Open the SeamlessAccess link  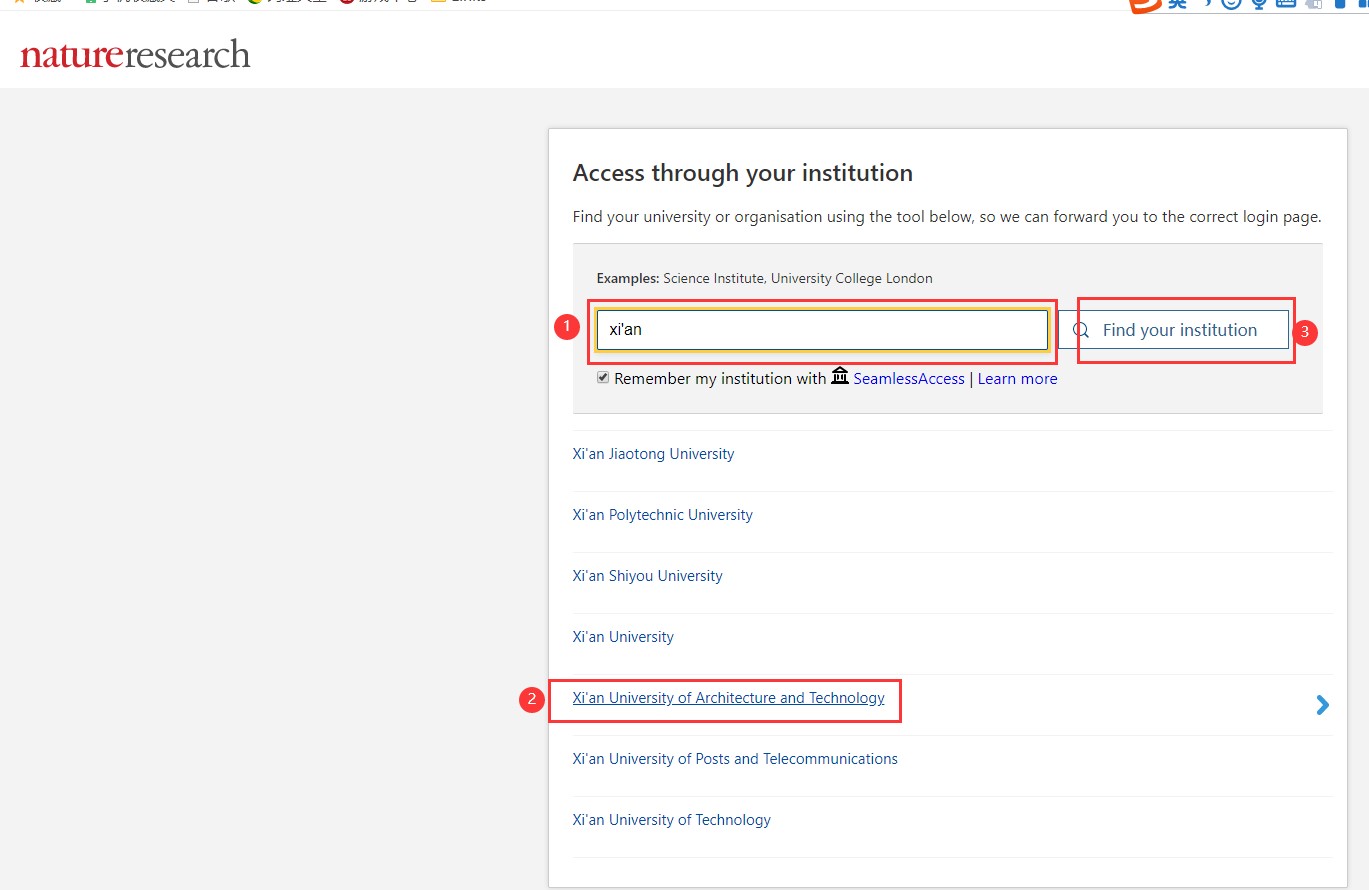(x=909, y=379)
